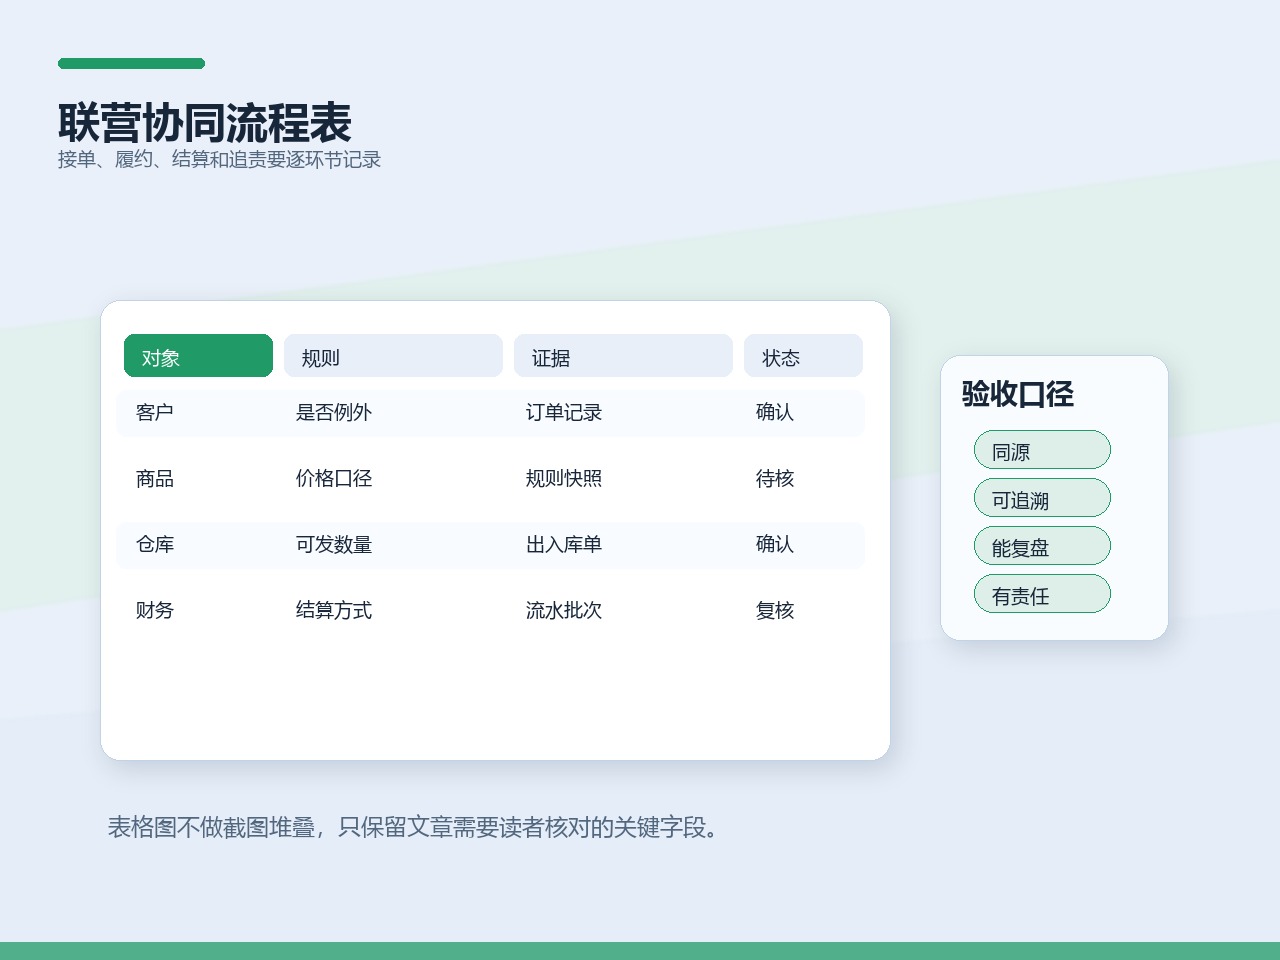Select the 规则 column header
Viewport: 1280px width, 960px height.
393,356
